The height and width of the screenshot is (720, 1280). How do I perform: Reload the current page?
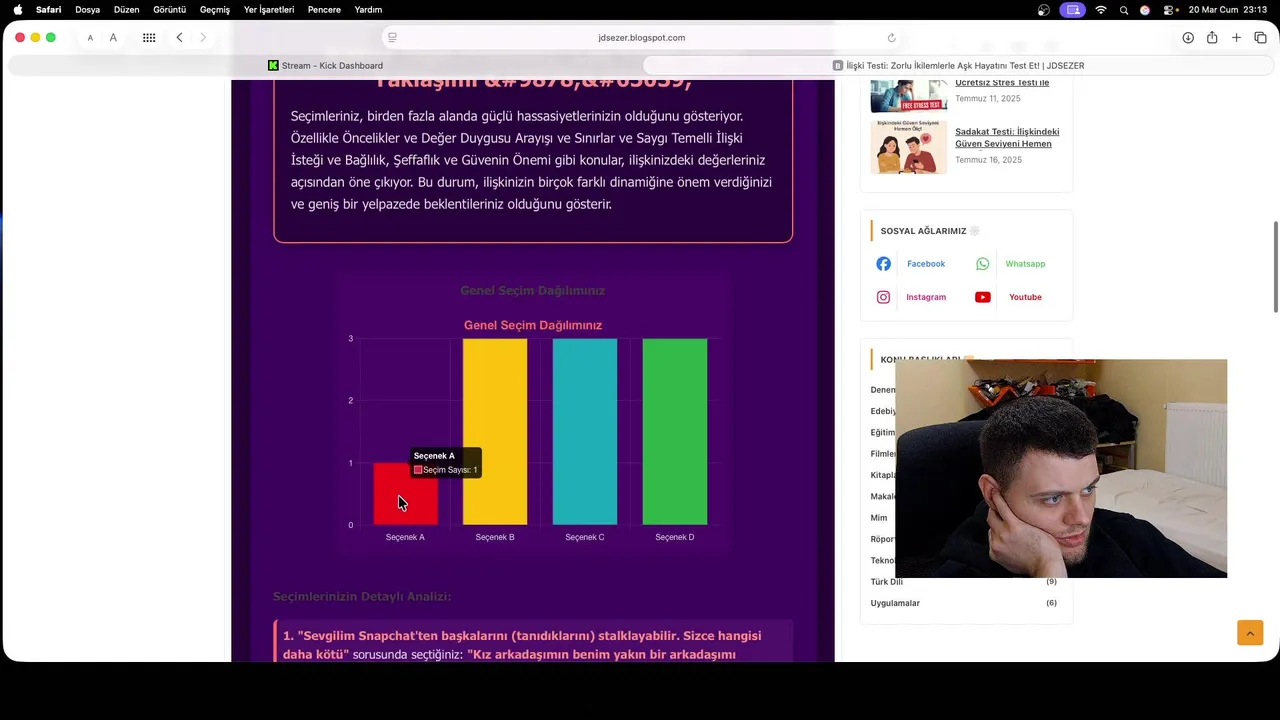point(891,37)
